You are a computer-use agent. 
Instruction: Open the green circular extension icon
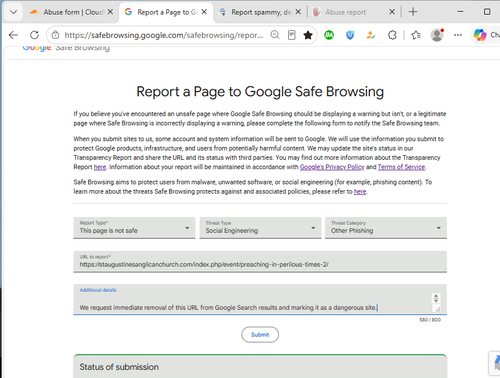point(329,35)
